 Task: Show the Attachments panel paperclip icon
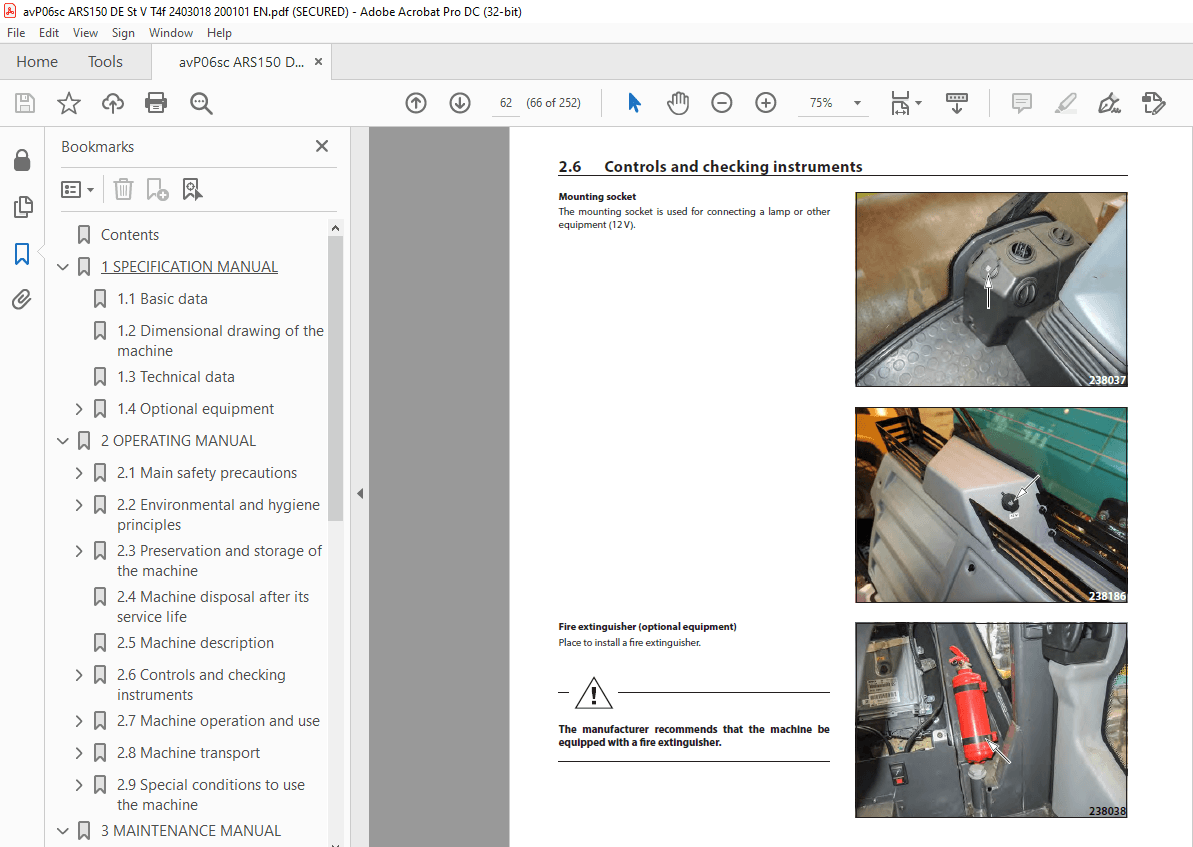tap(22, 299)
